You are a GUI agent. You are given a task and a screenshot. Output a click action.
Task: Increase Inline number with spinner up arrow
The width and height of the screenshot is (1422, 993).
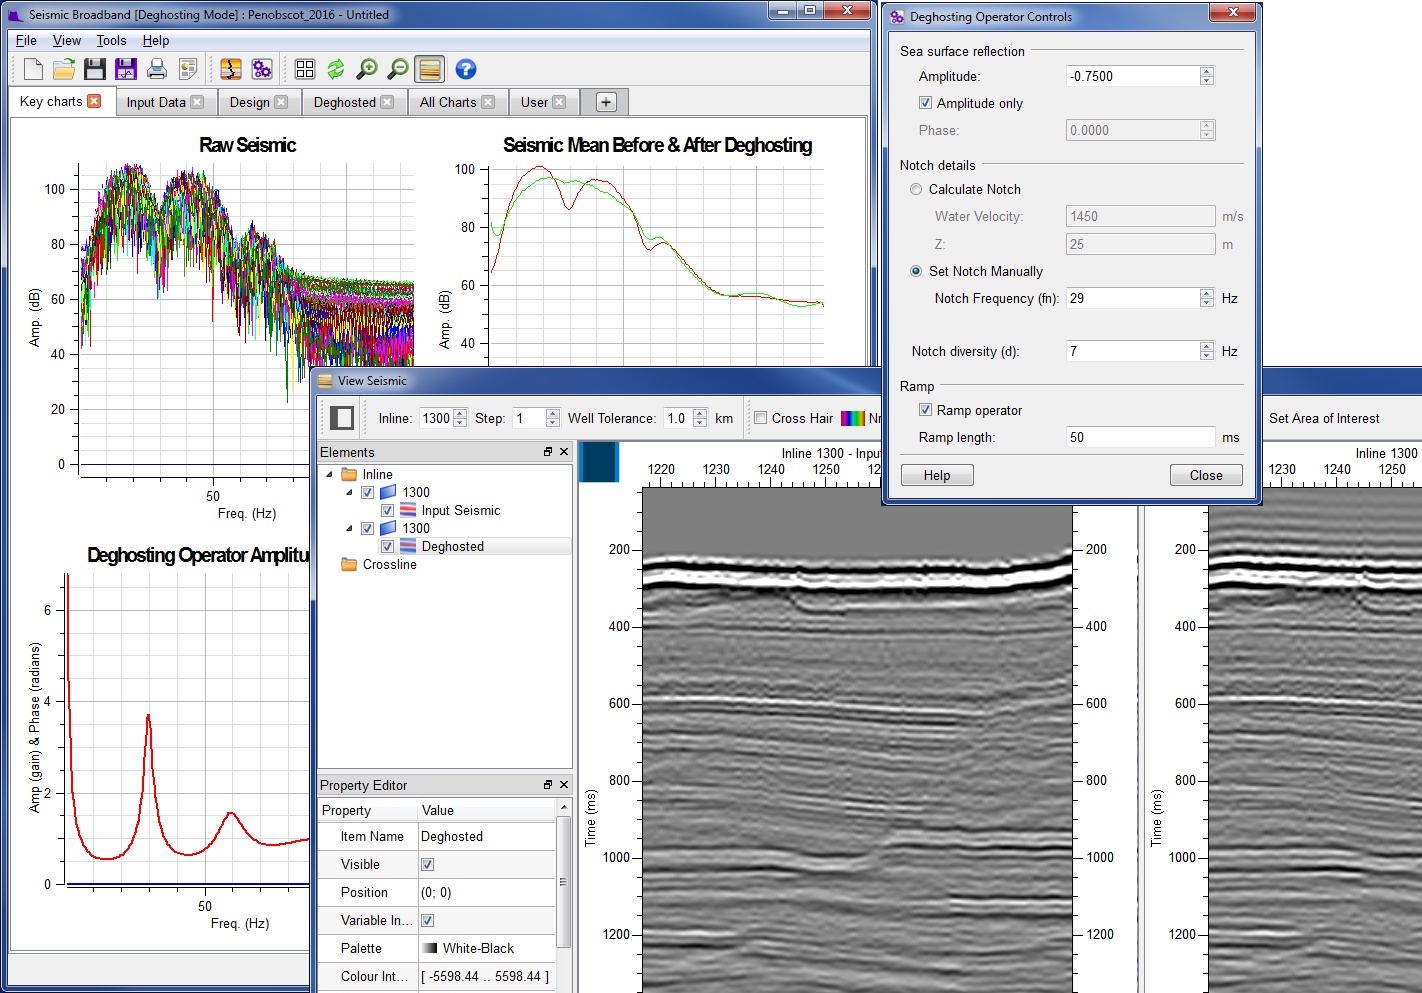coord(460,413)
